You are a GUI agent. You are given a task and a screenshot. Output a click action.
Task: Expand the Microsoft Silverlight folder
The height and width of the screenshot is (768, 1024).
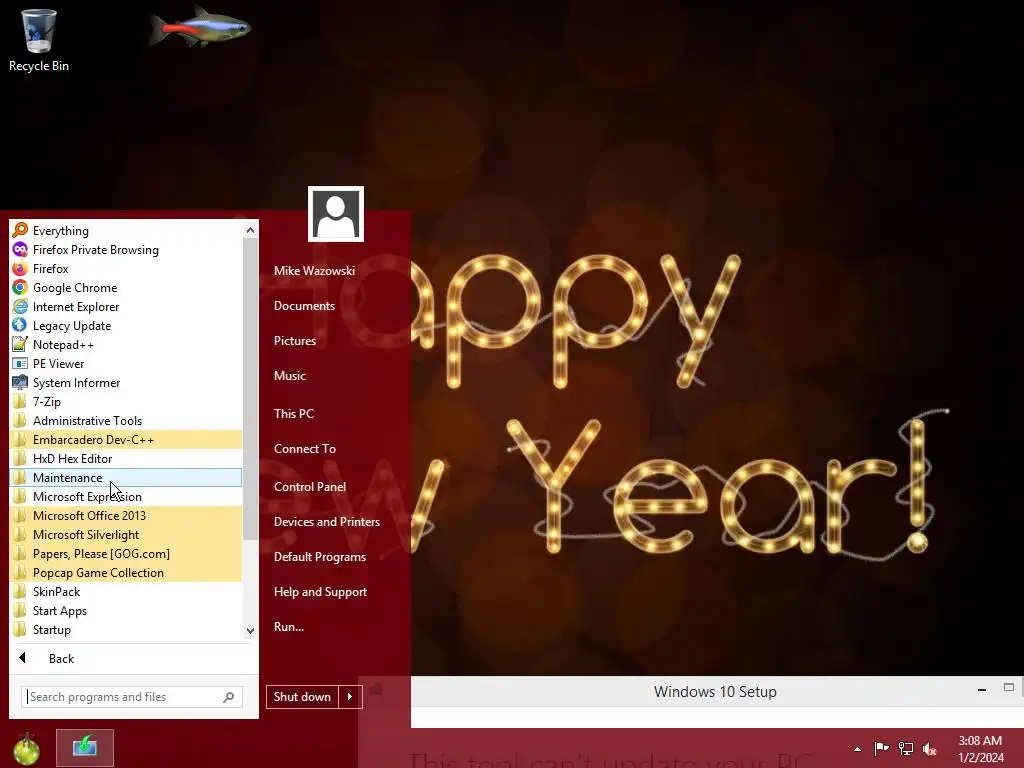pos(126,534)
